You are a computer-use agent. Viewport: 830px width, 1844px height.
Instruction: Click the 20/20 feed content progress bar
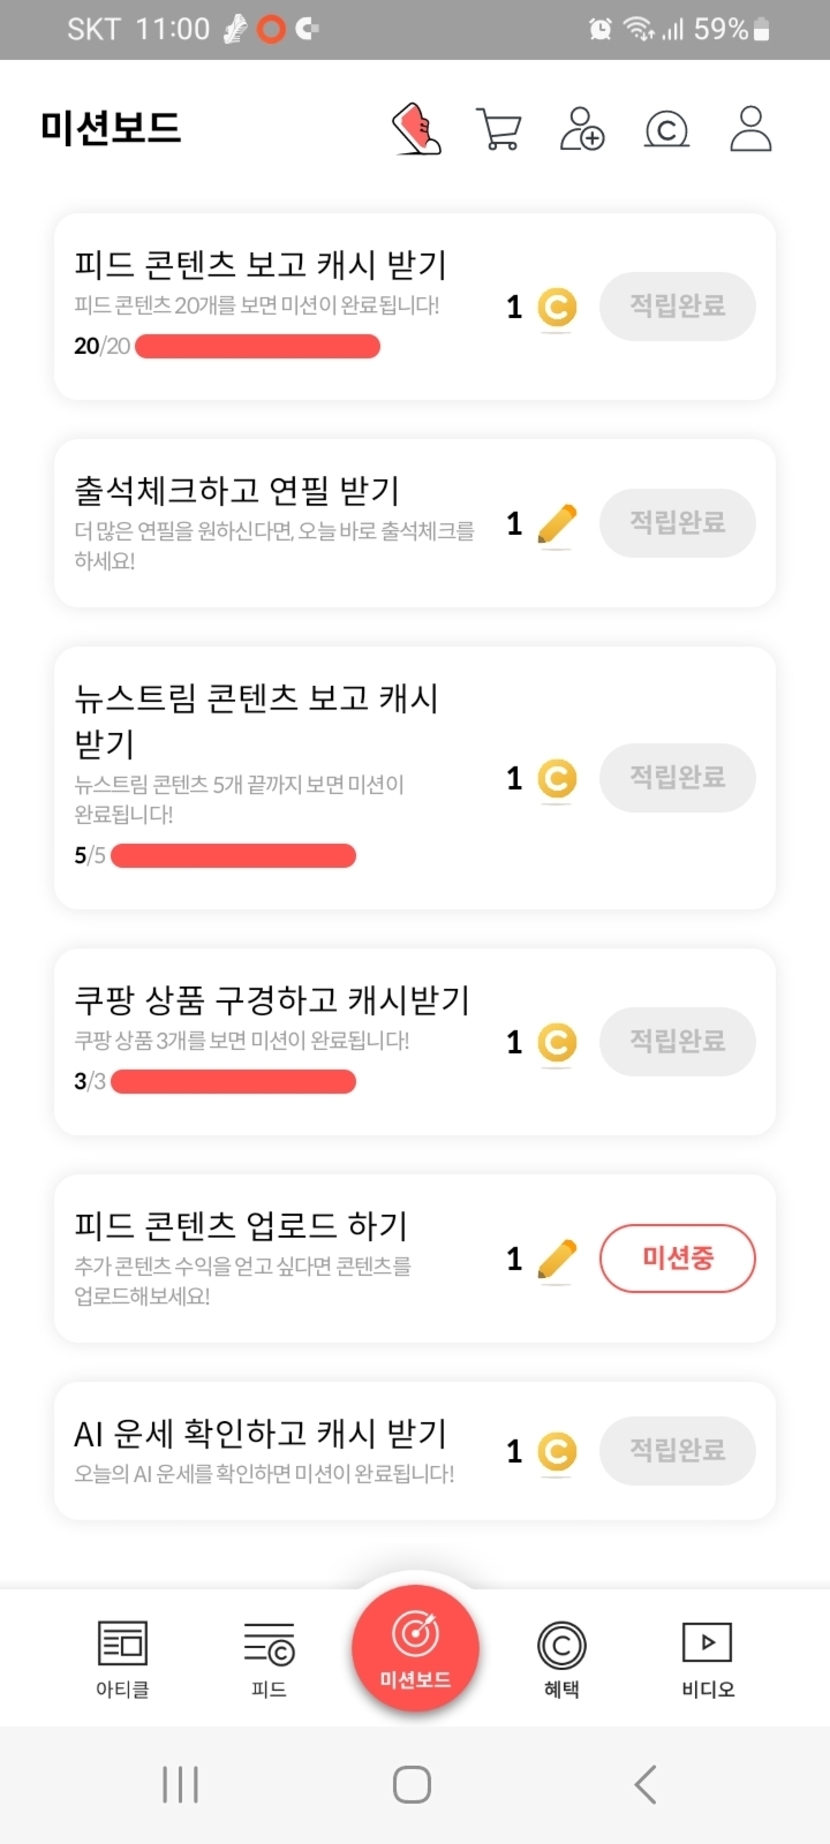click(257, 347)
